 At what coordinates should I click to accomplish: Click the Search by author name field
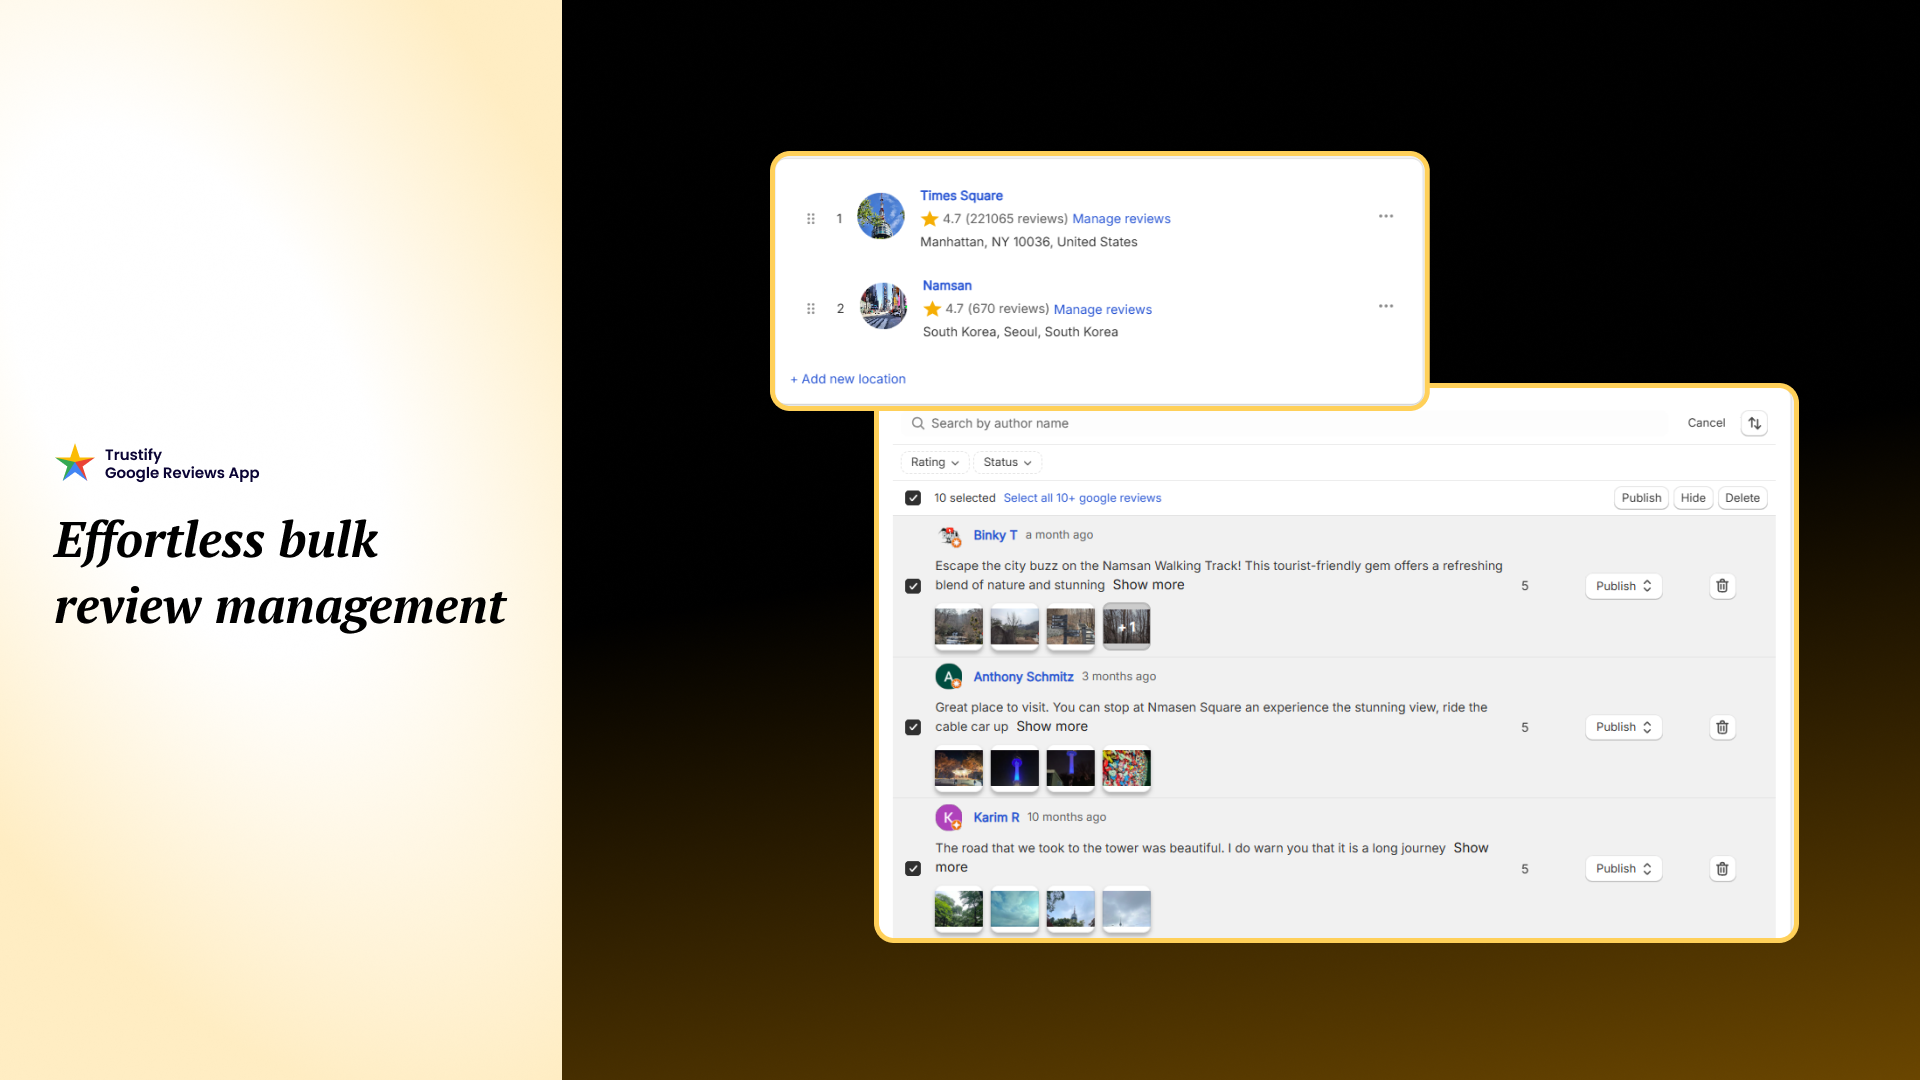coord(1000,423)
